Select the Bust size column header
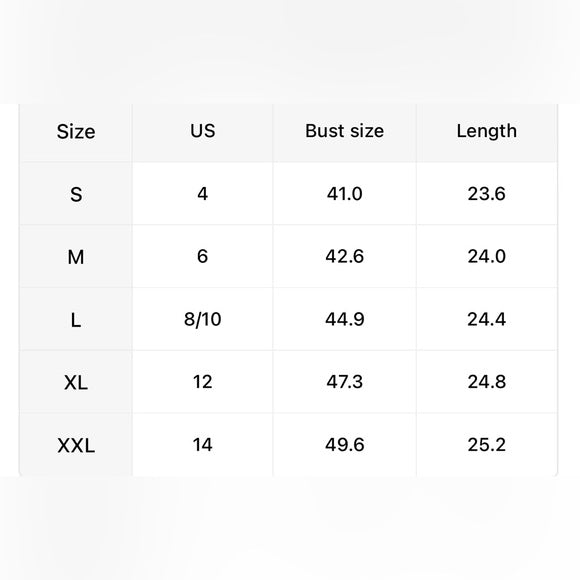The height and width of the screenshot is (580, 580). [344, 131]
